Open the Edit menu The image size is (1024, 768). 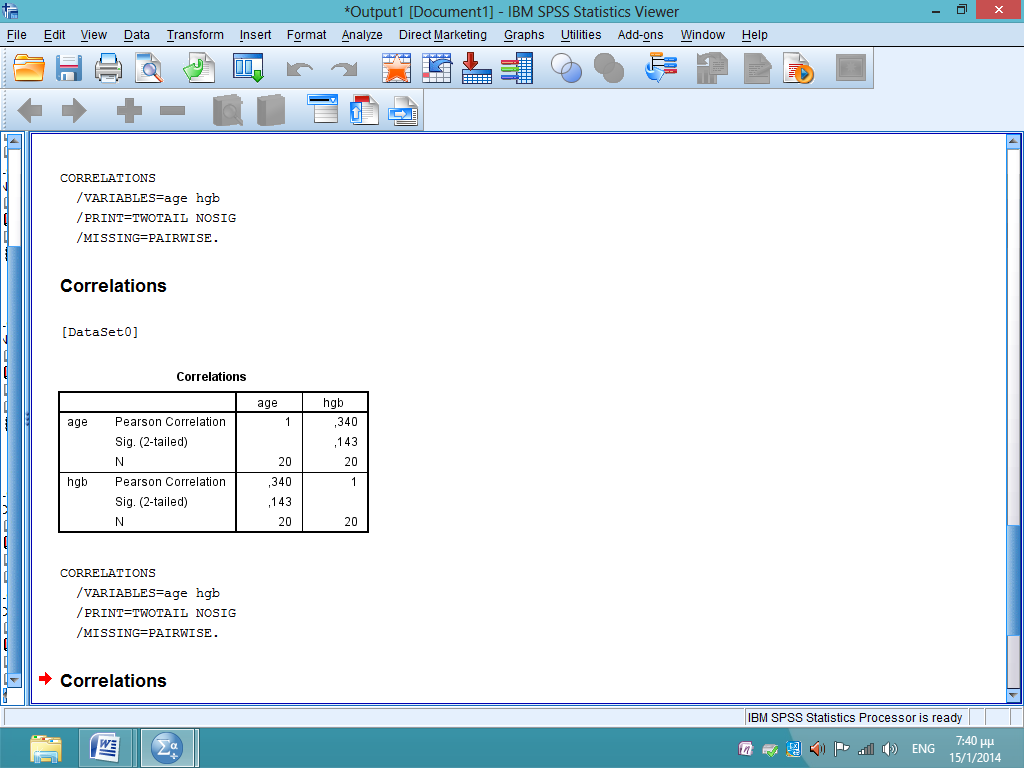[54, 35]
